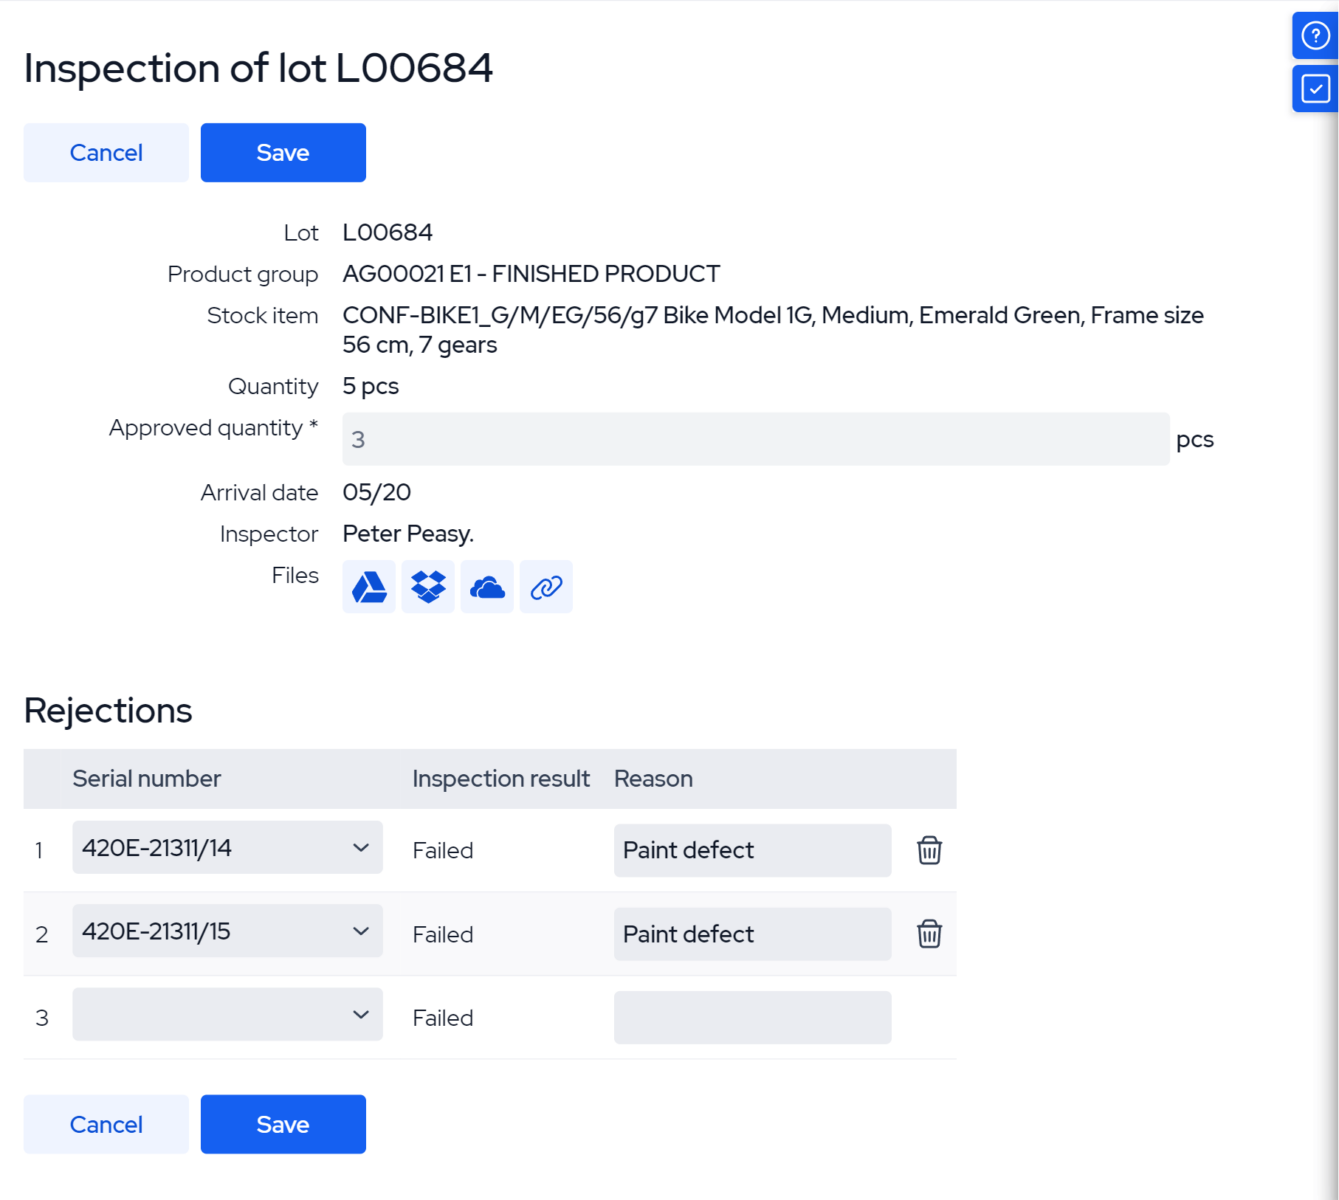Attach a file from OneDrive

click(487, 586)
